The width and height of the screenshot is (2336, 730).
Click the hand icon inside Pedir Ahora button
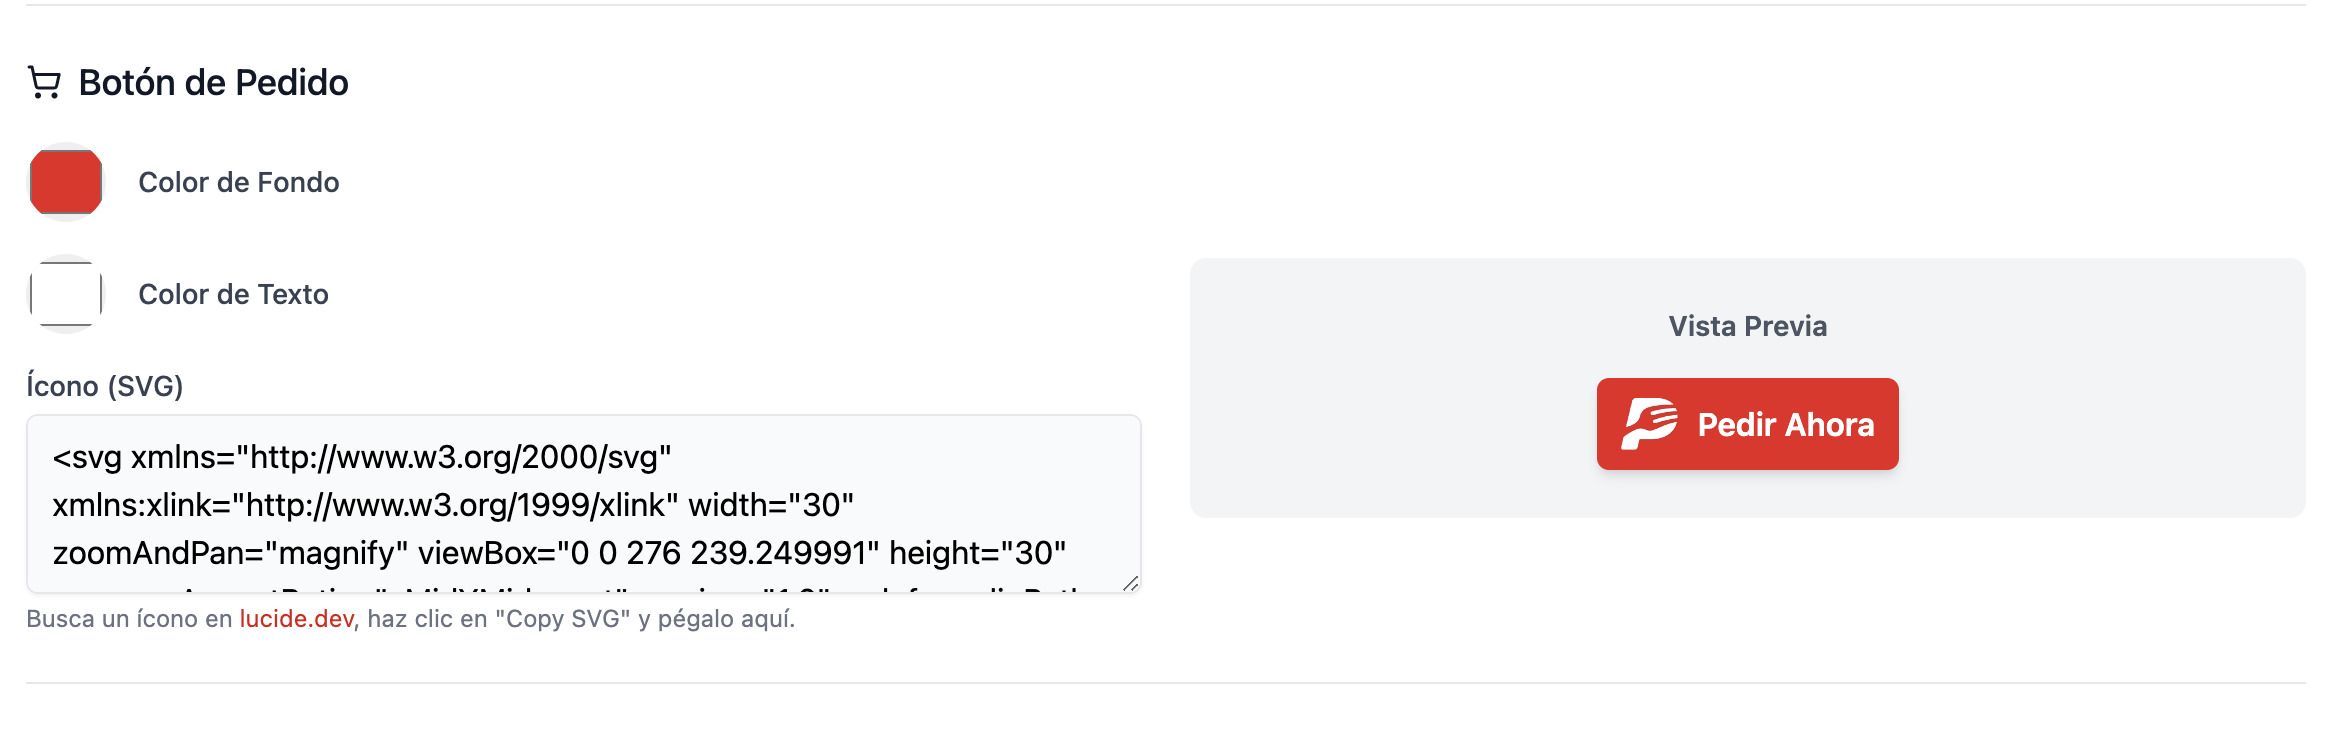(x=1648, y=424)
